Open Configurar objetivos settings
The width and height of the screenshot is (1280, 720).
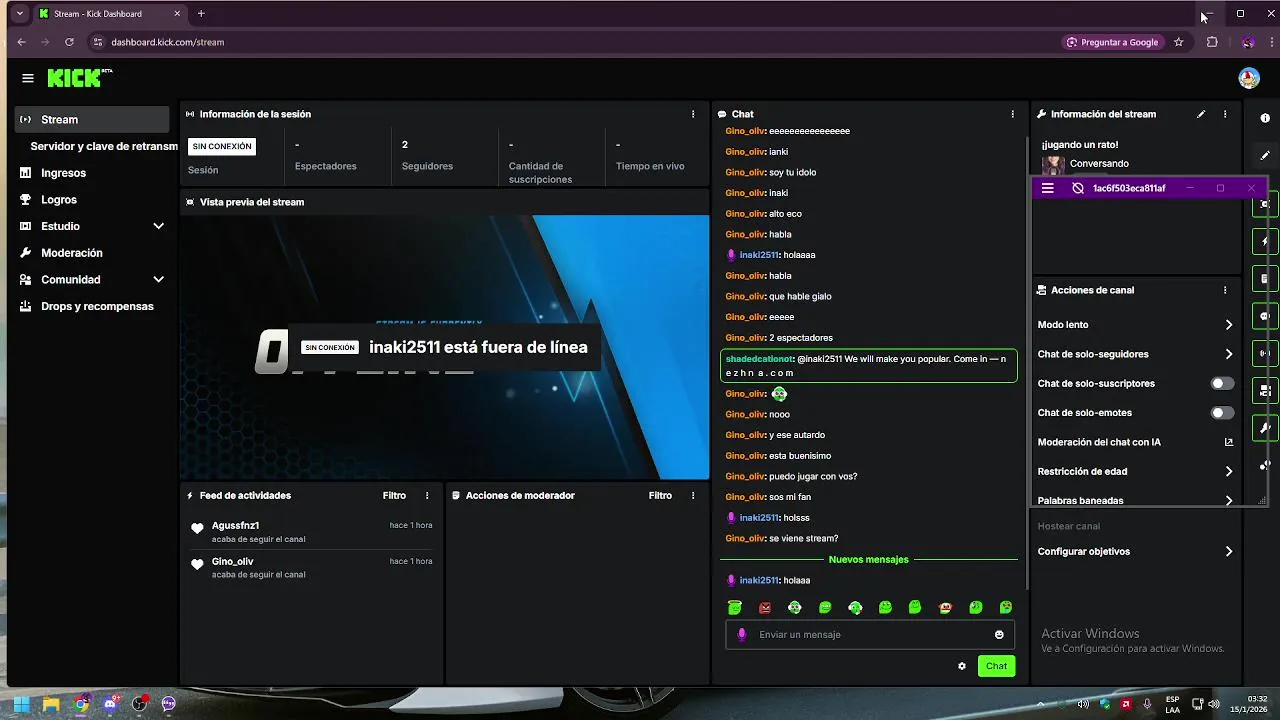[1135, 551]
